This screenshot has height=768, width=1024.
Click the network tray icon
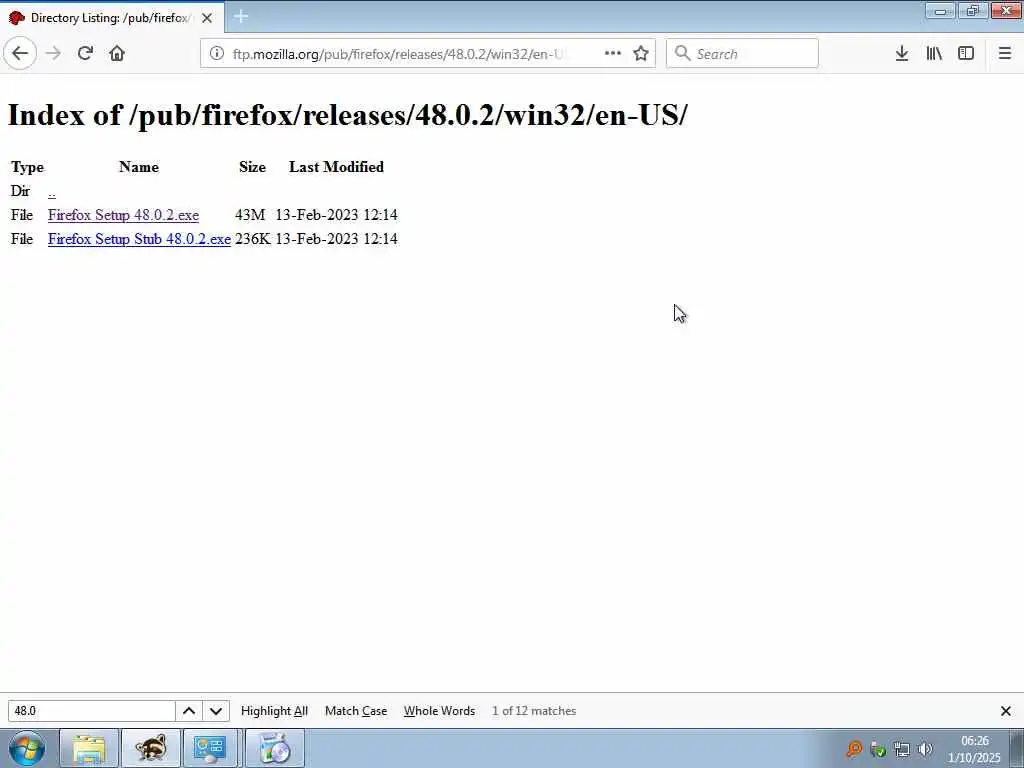coord(902,749)
